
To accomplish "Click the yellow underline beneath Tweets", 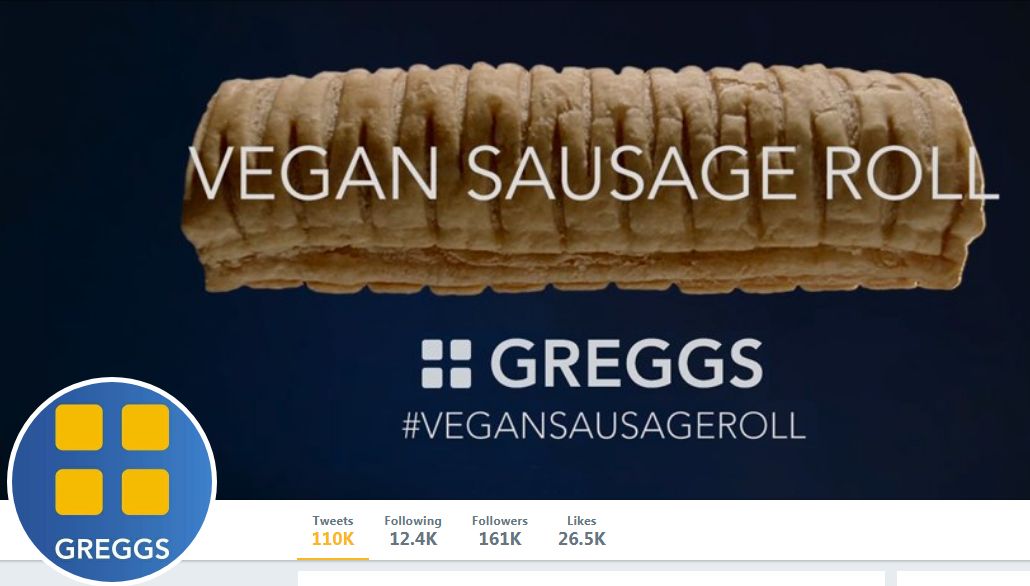I will [x=332, y=558].
